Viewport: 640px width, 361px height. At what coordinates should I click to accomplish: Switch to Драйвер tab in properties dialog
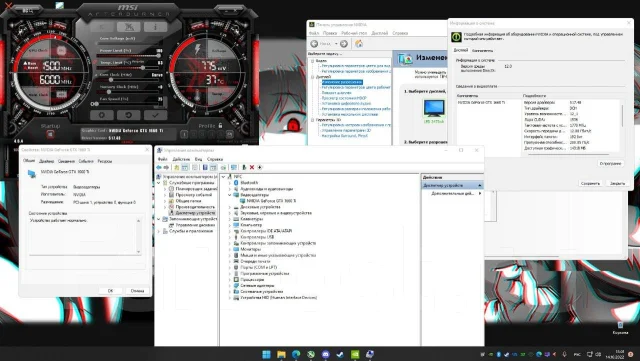[x=47, y=161]
